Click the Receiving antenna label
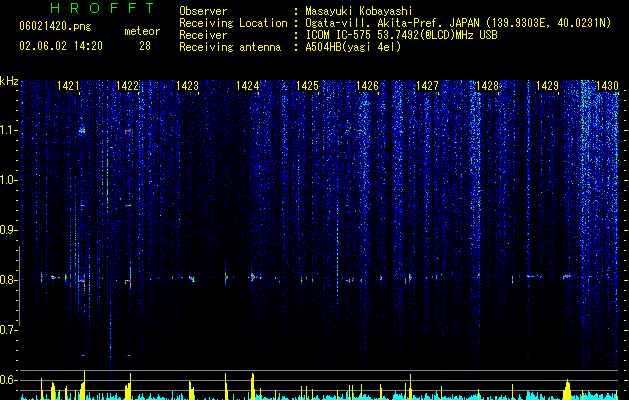The image size is (629, 400). (230, 47)
